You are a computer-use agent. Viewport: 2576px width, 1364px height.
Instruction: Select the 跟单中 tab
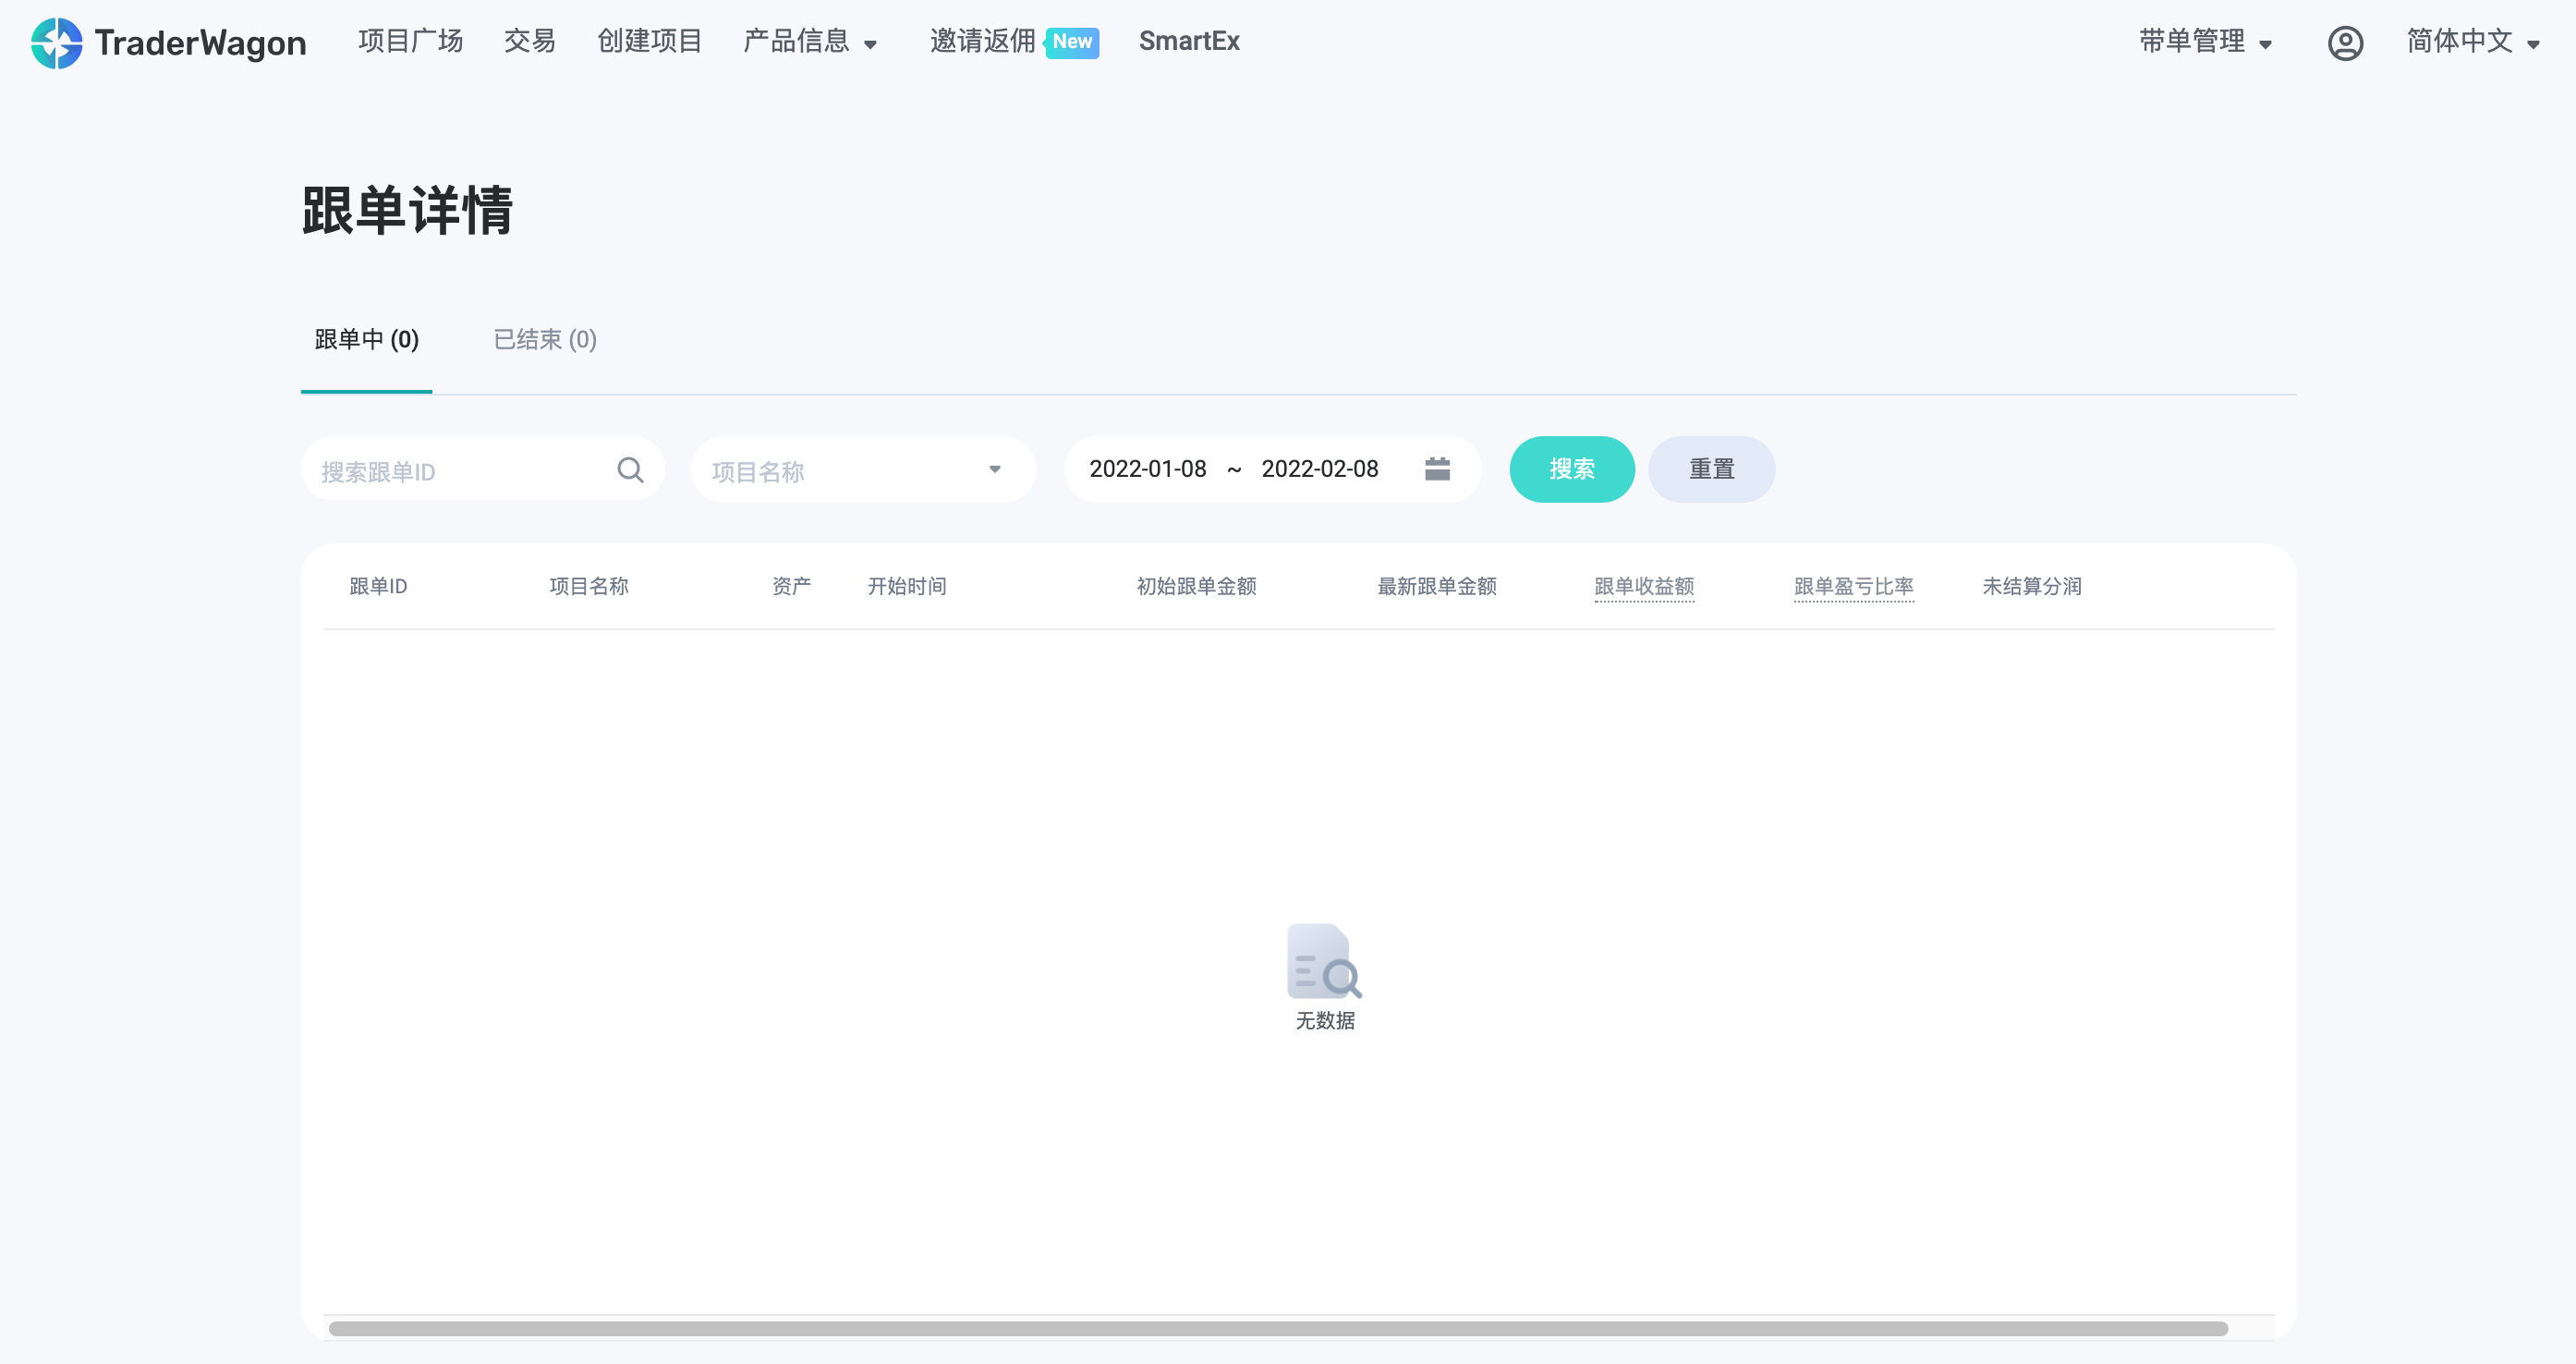click(x=366, y=340)
